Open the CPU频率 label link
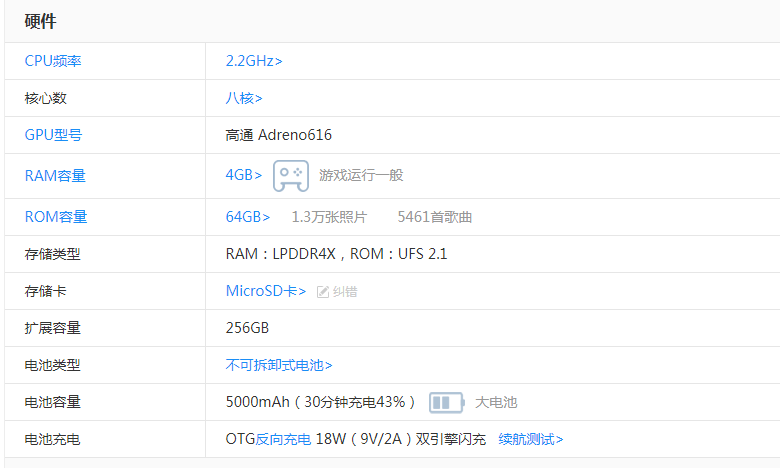 point(53,61)
